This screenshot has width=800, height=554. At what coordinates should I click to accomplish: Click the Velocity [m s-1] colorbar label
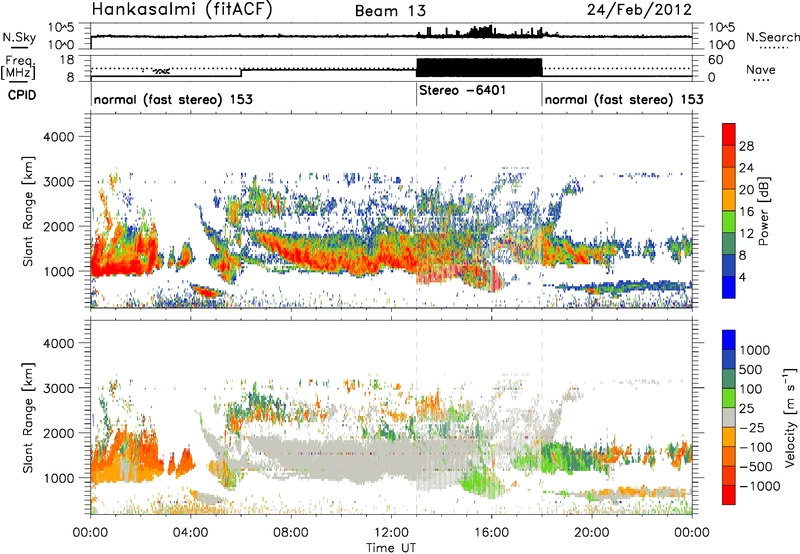pos(790,417)
